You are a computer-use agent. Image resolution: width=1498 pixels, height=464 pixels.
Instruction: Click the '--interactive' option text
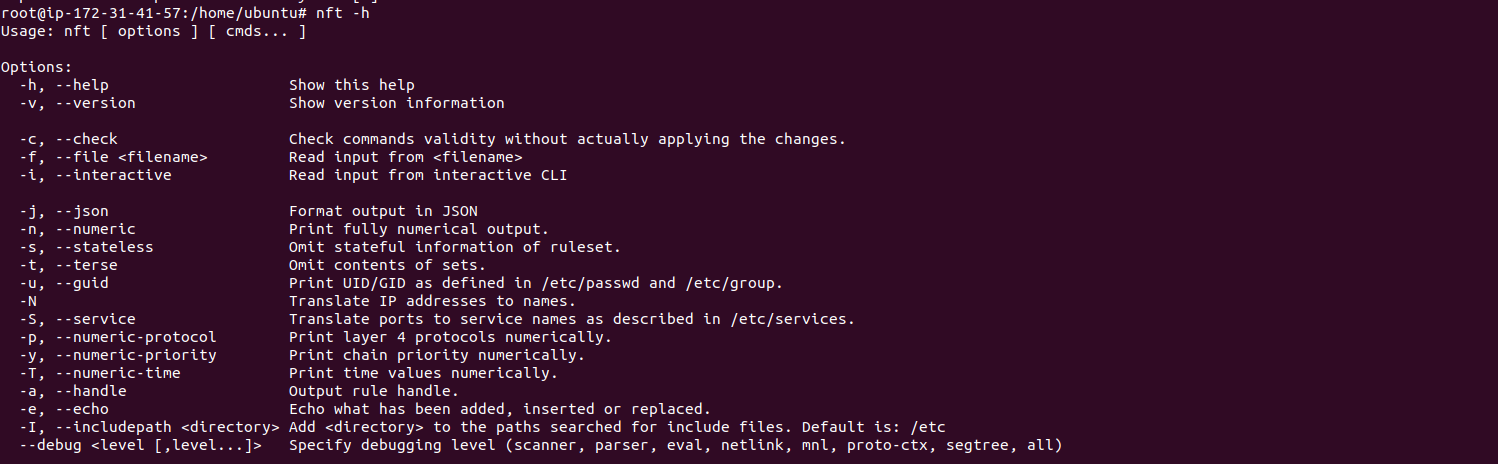113,175
